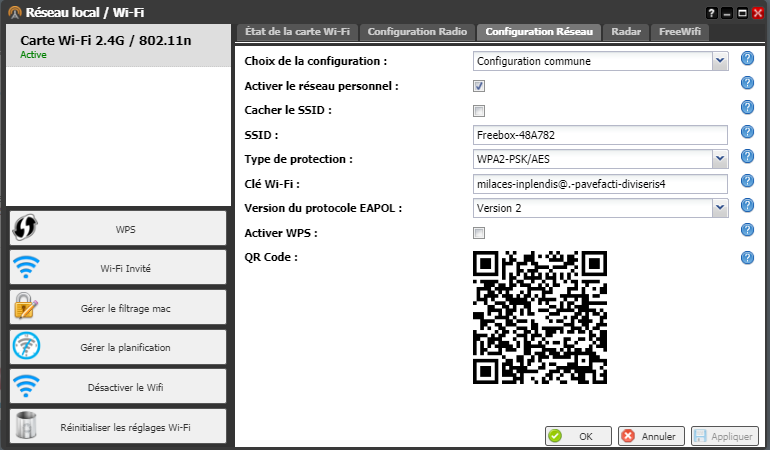
Task: Tick the Activer WPS checkbox
Action: click(x=479, y=233)
